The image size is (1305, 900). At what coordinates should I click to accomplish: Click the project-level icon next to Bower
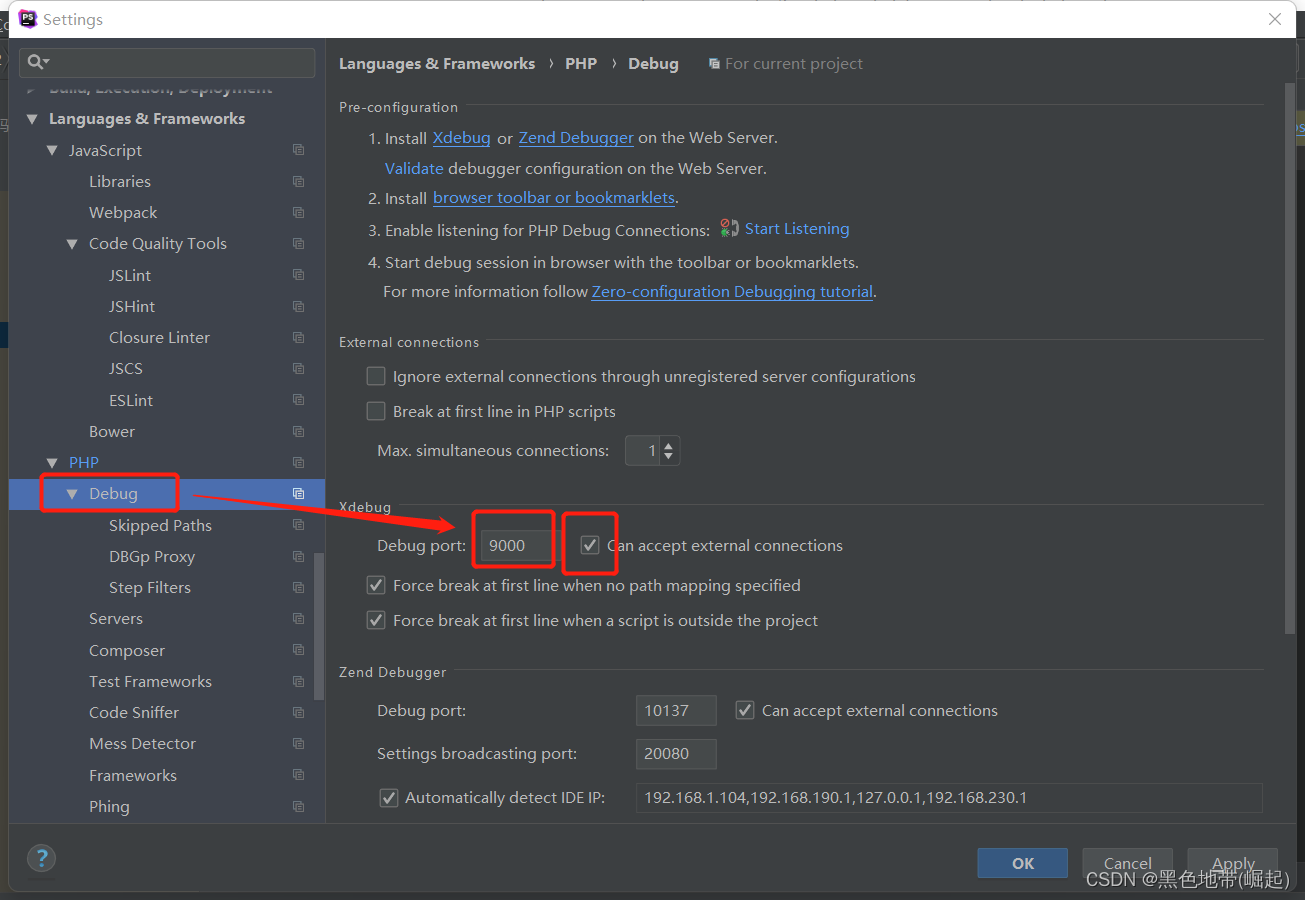298,431
